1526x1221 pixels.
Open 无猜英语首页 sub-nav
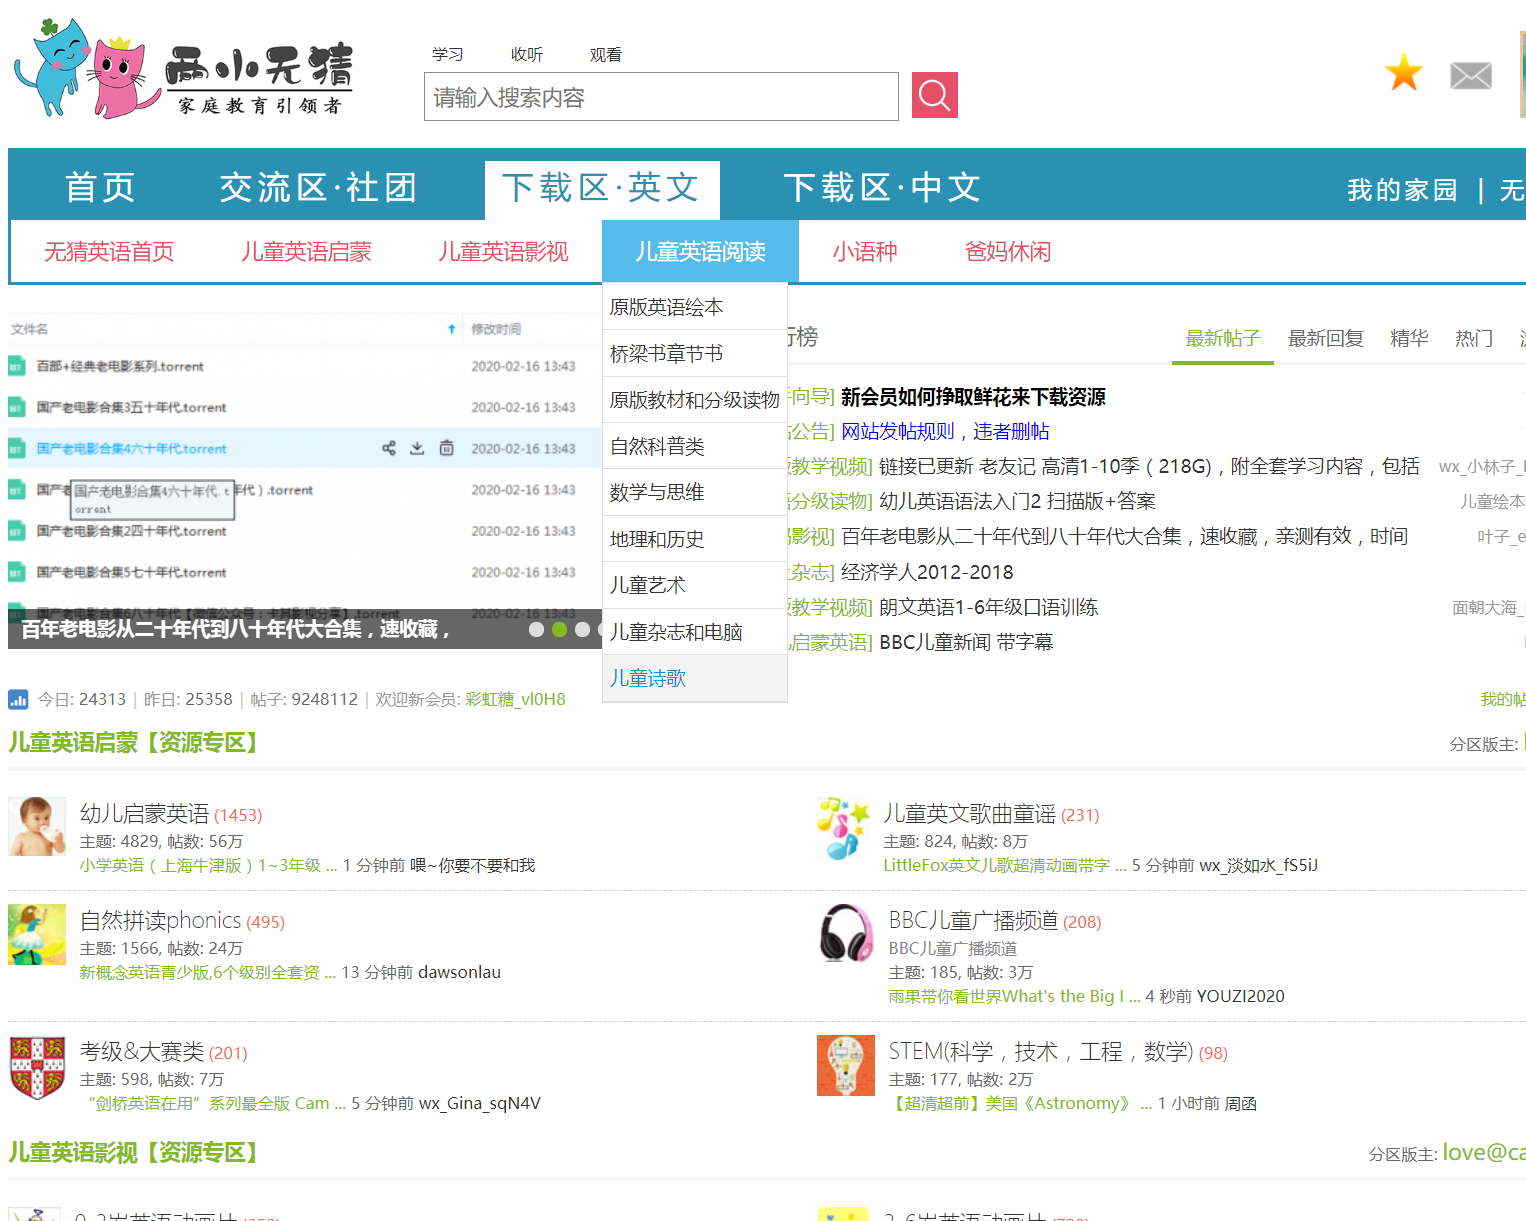click(109, 251)
